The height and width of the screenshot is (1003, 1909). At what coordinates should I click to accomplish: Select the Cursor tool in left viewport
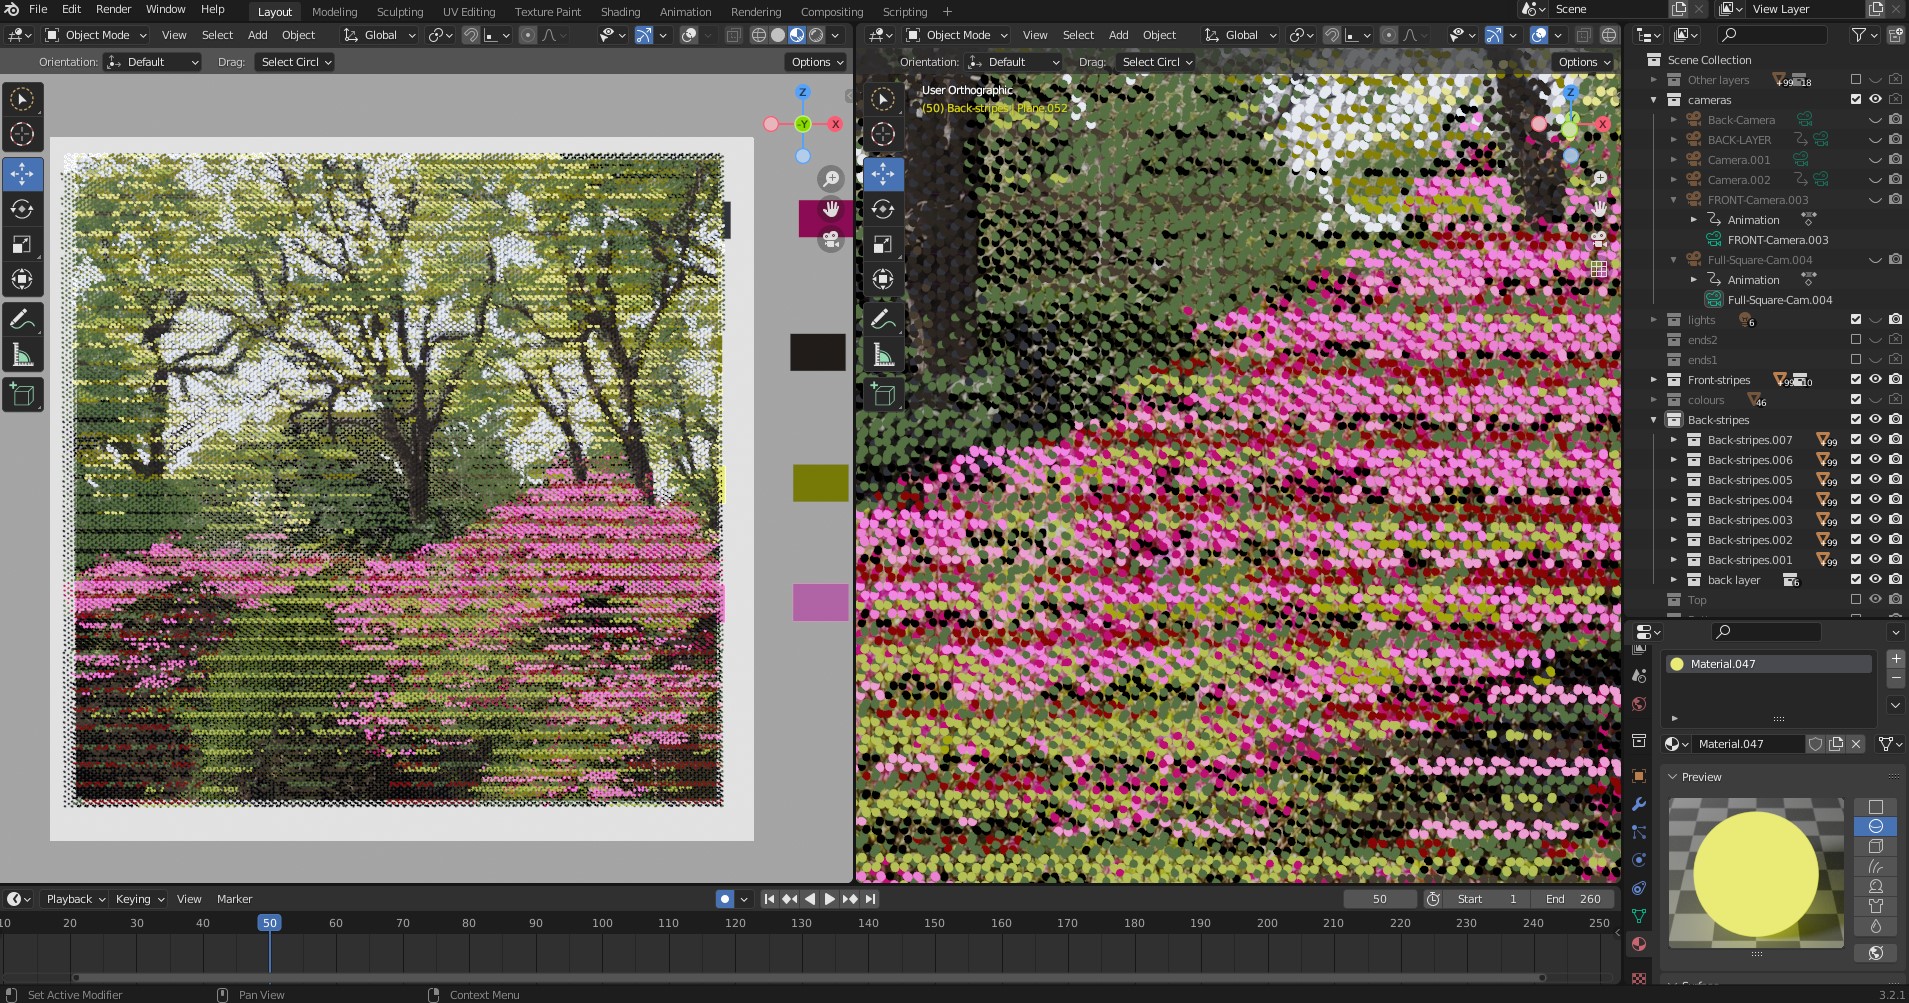tap(22, 134)
